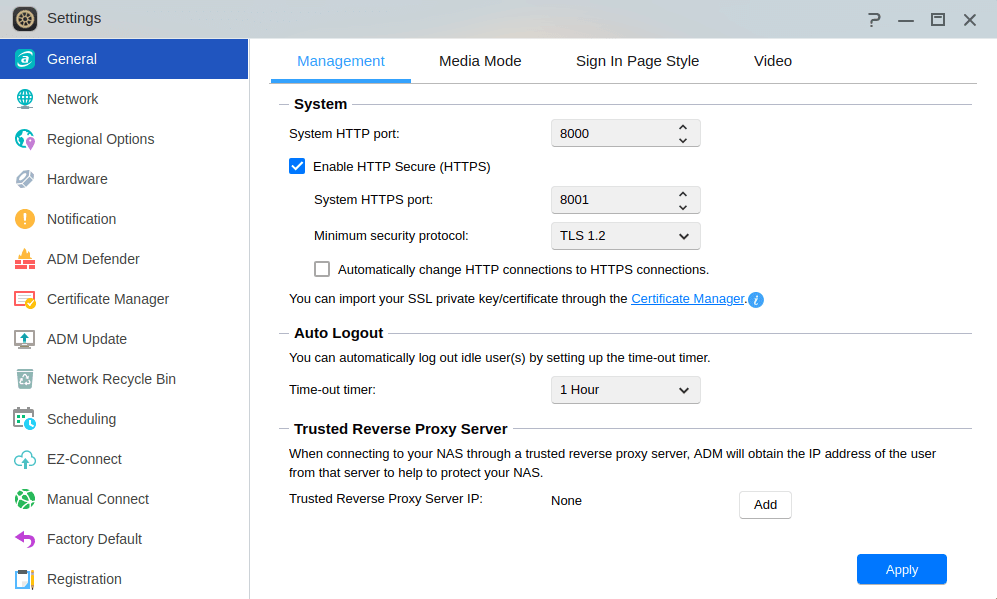
Task: Select EZ-Connect in the sidebar
Action: tap(124, 459)
